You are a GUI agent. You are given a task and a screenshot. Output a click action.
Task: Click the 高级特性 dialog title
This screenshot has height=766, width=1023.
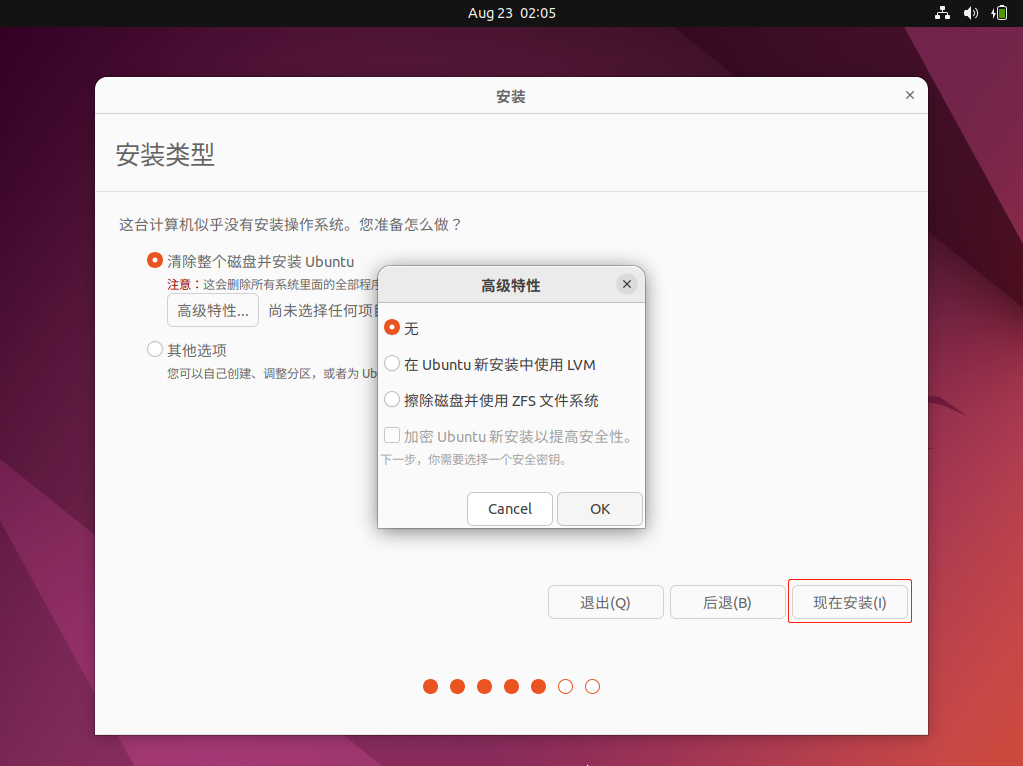click(511, 286)
